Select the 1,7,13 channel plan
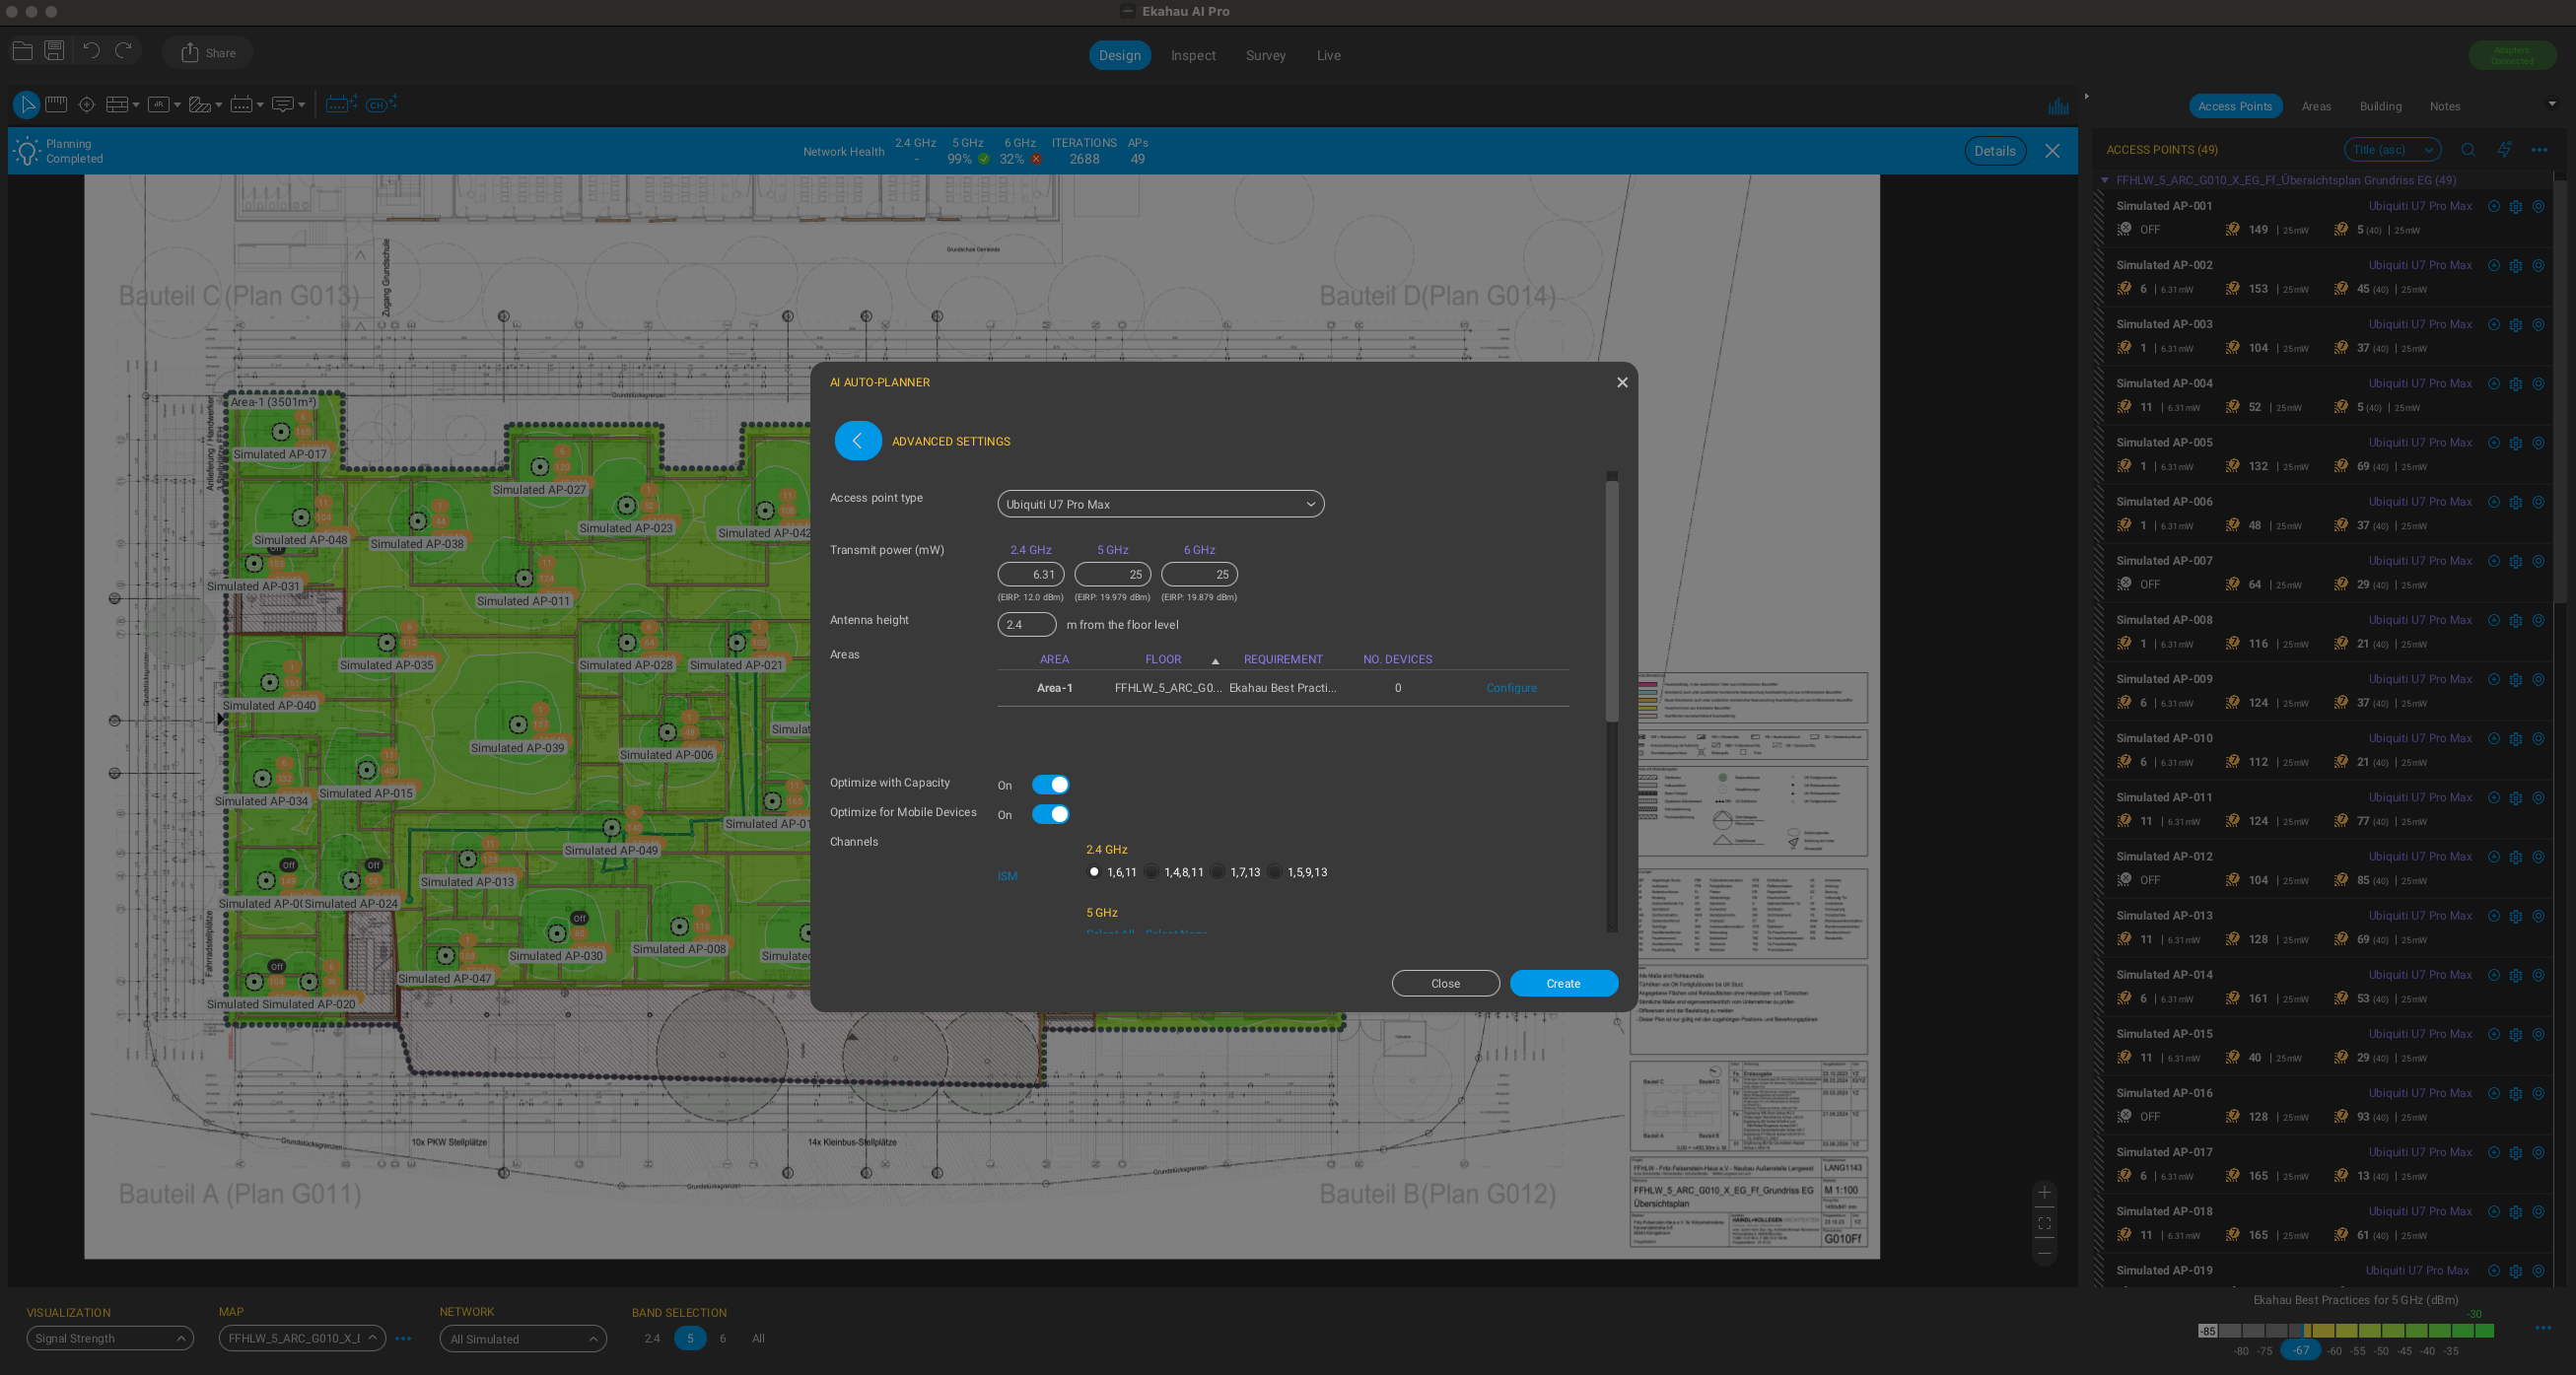2576x1375 pixels. 1217,872
